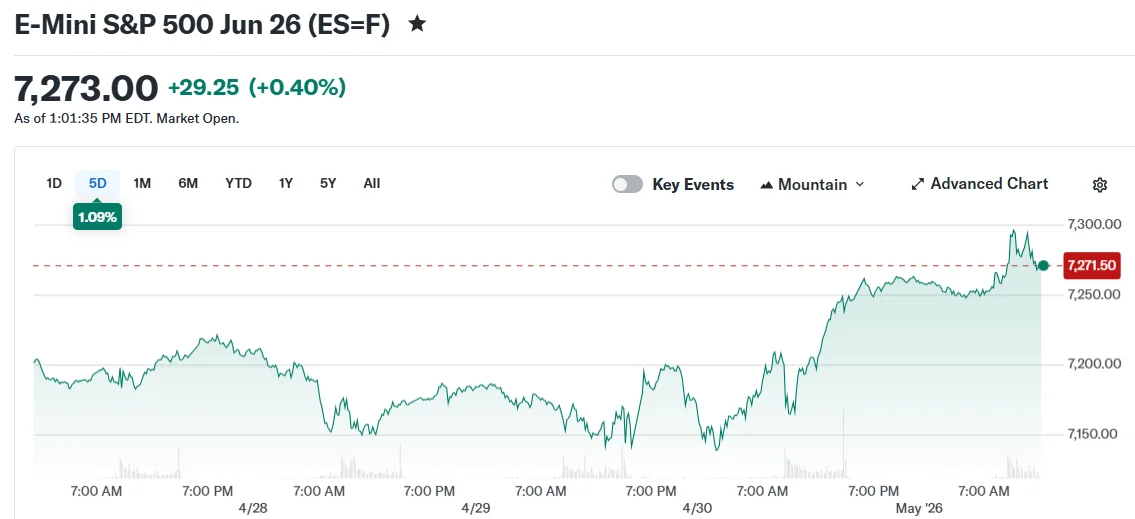Viewport: 1135px width, 519px height.
Task: Click the (+0.40%) percent change
Action: coord(298,88)
